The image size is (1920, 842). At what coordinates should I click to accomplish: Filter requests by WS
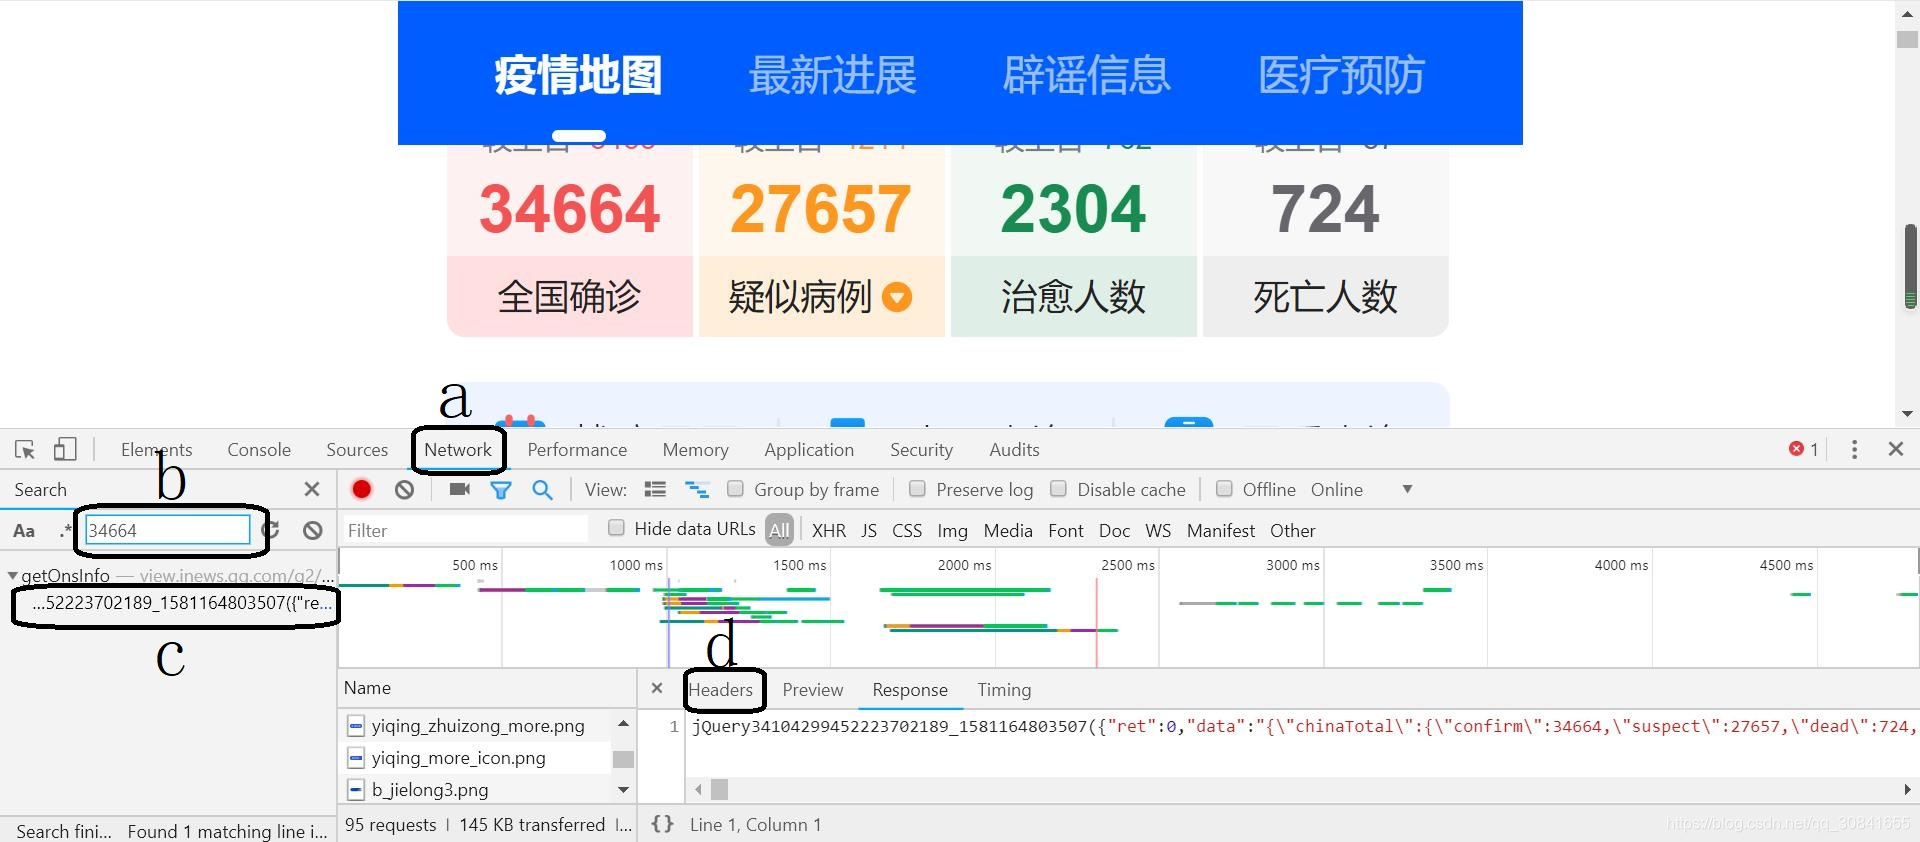coord(1158,531)
